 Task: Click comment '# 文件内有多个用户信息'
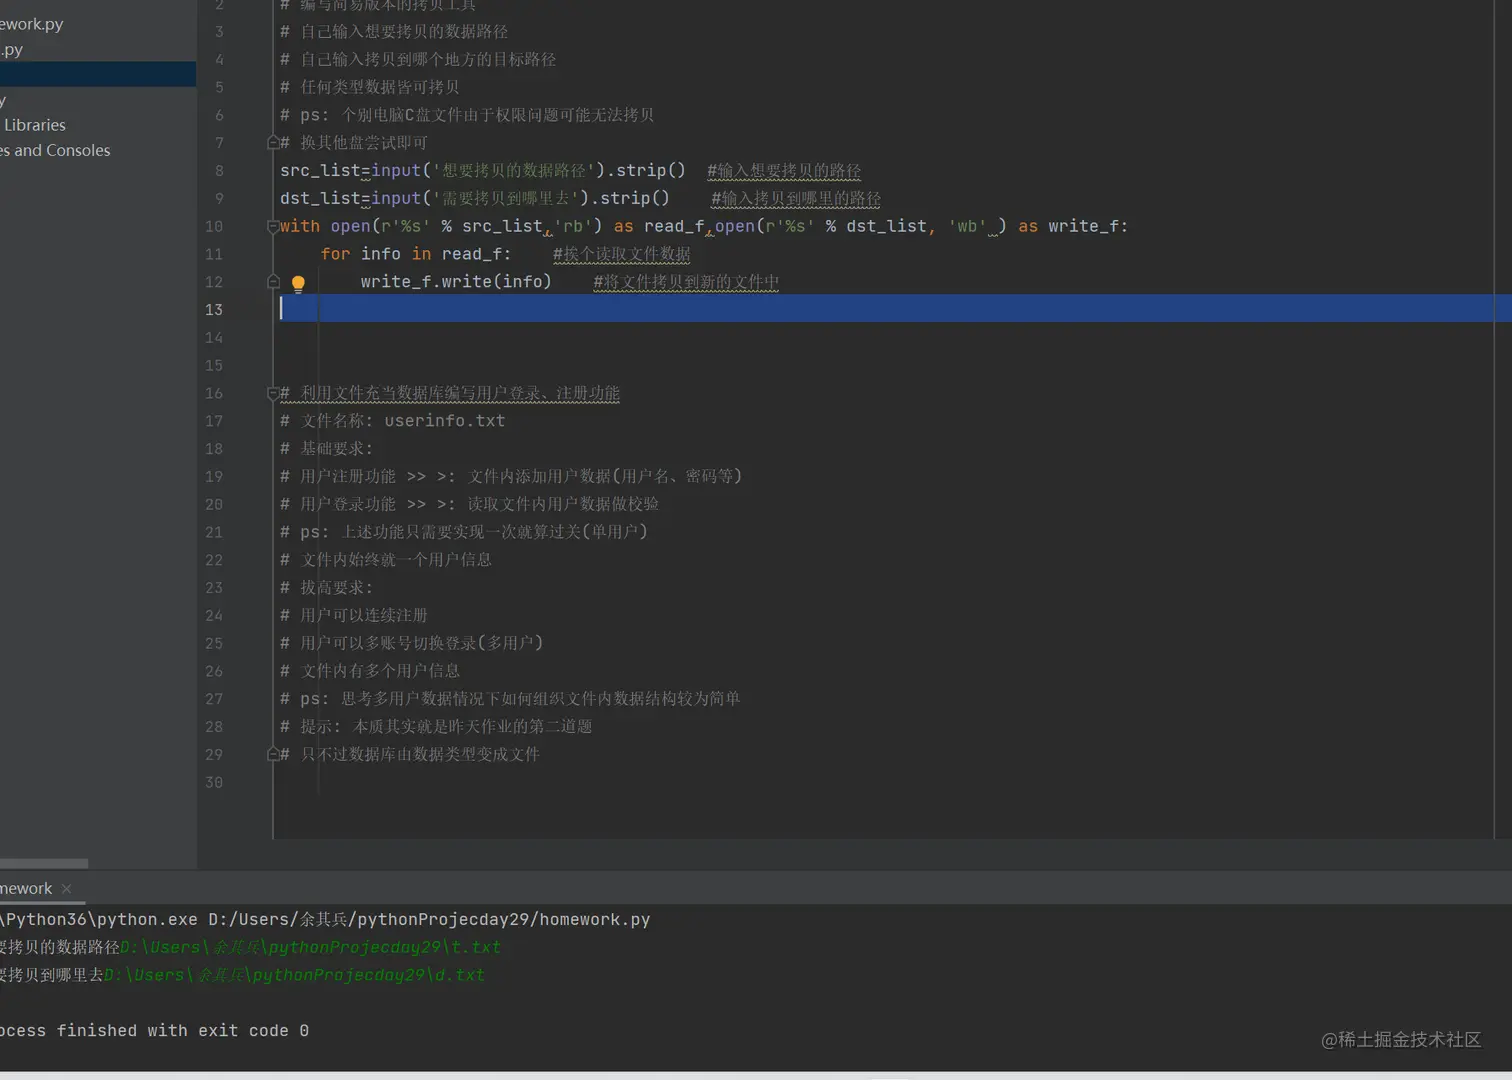(370, 671)
